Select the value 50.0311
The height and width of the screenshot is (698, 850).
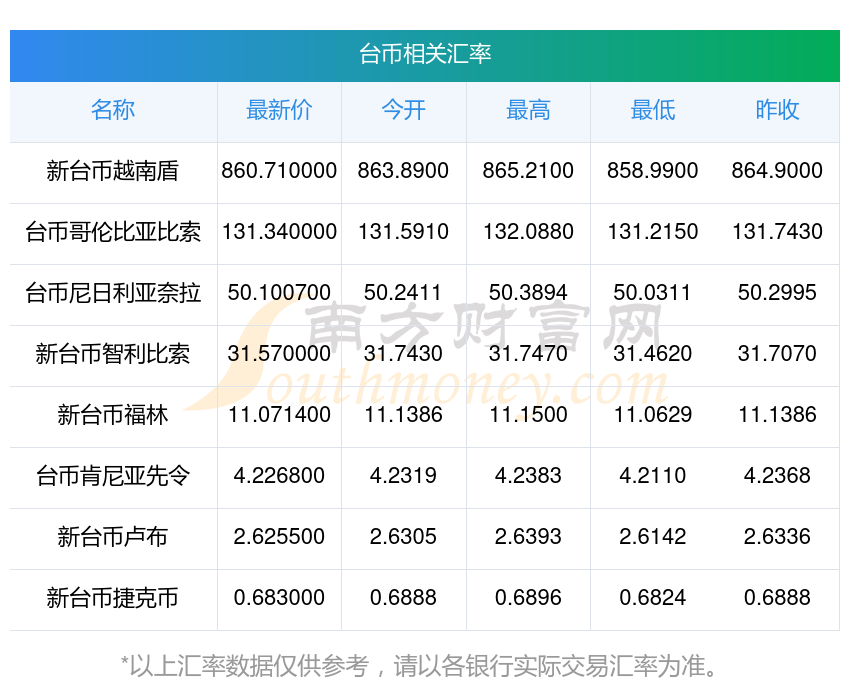(653, 293)
